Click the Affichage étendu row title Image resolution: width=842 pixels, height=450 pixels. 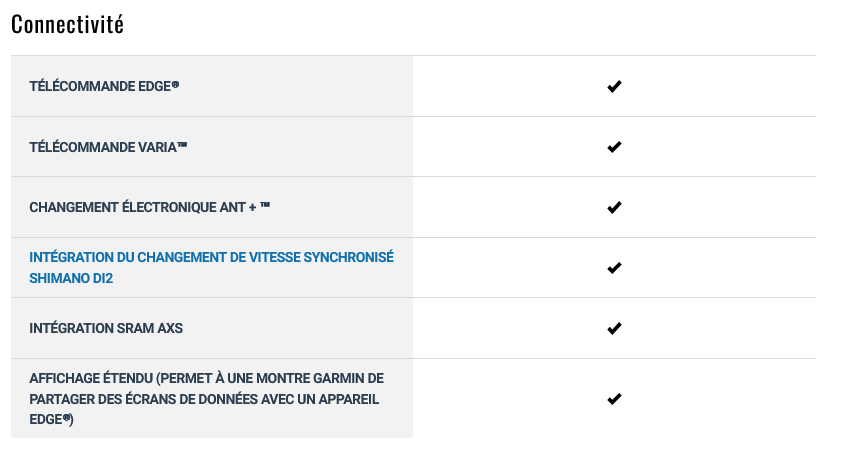tap(206, 398)
